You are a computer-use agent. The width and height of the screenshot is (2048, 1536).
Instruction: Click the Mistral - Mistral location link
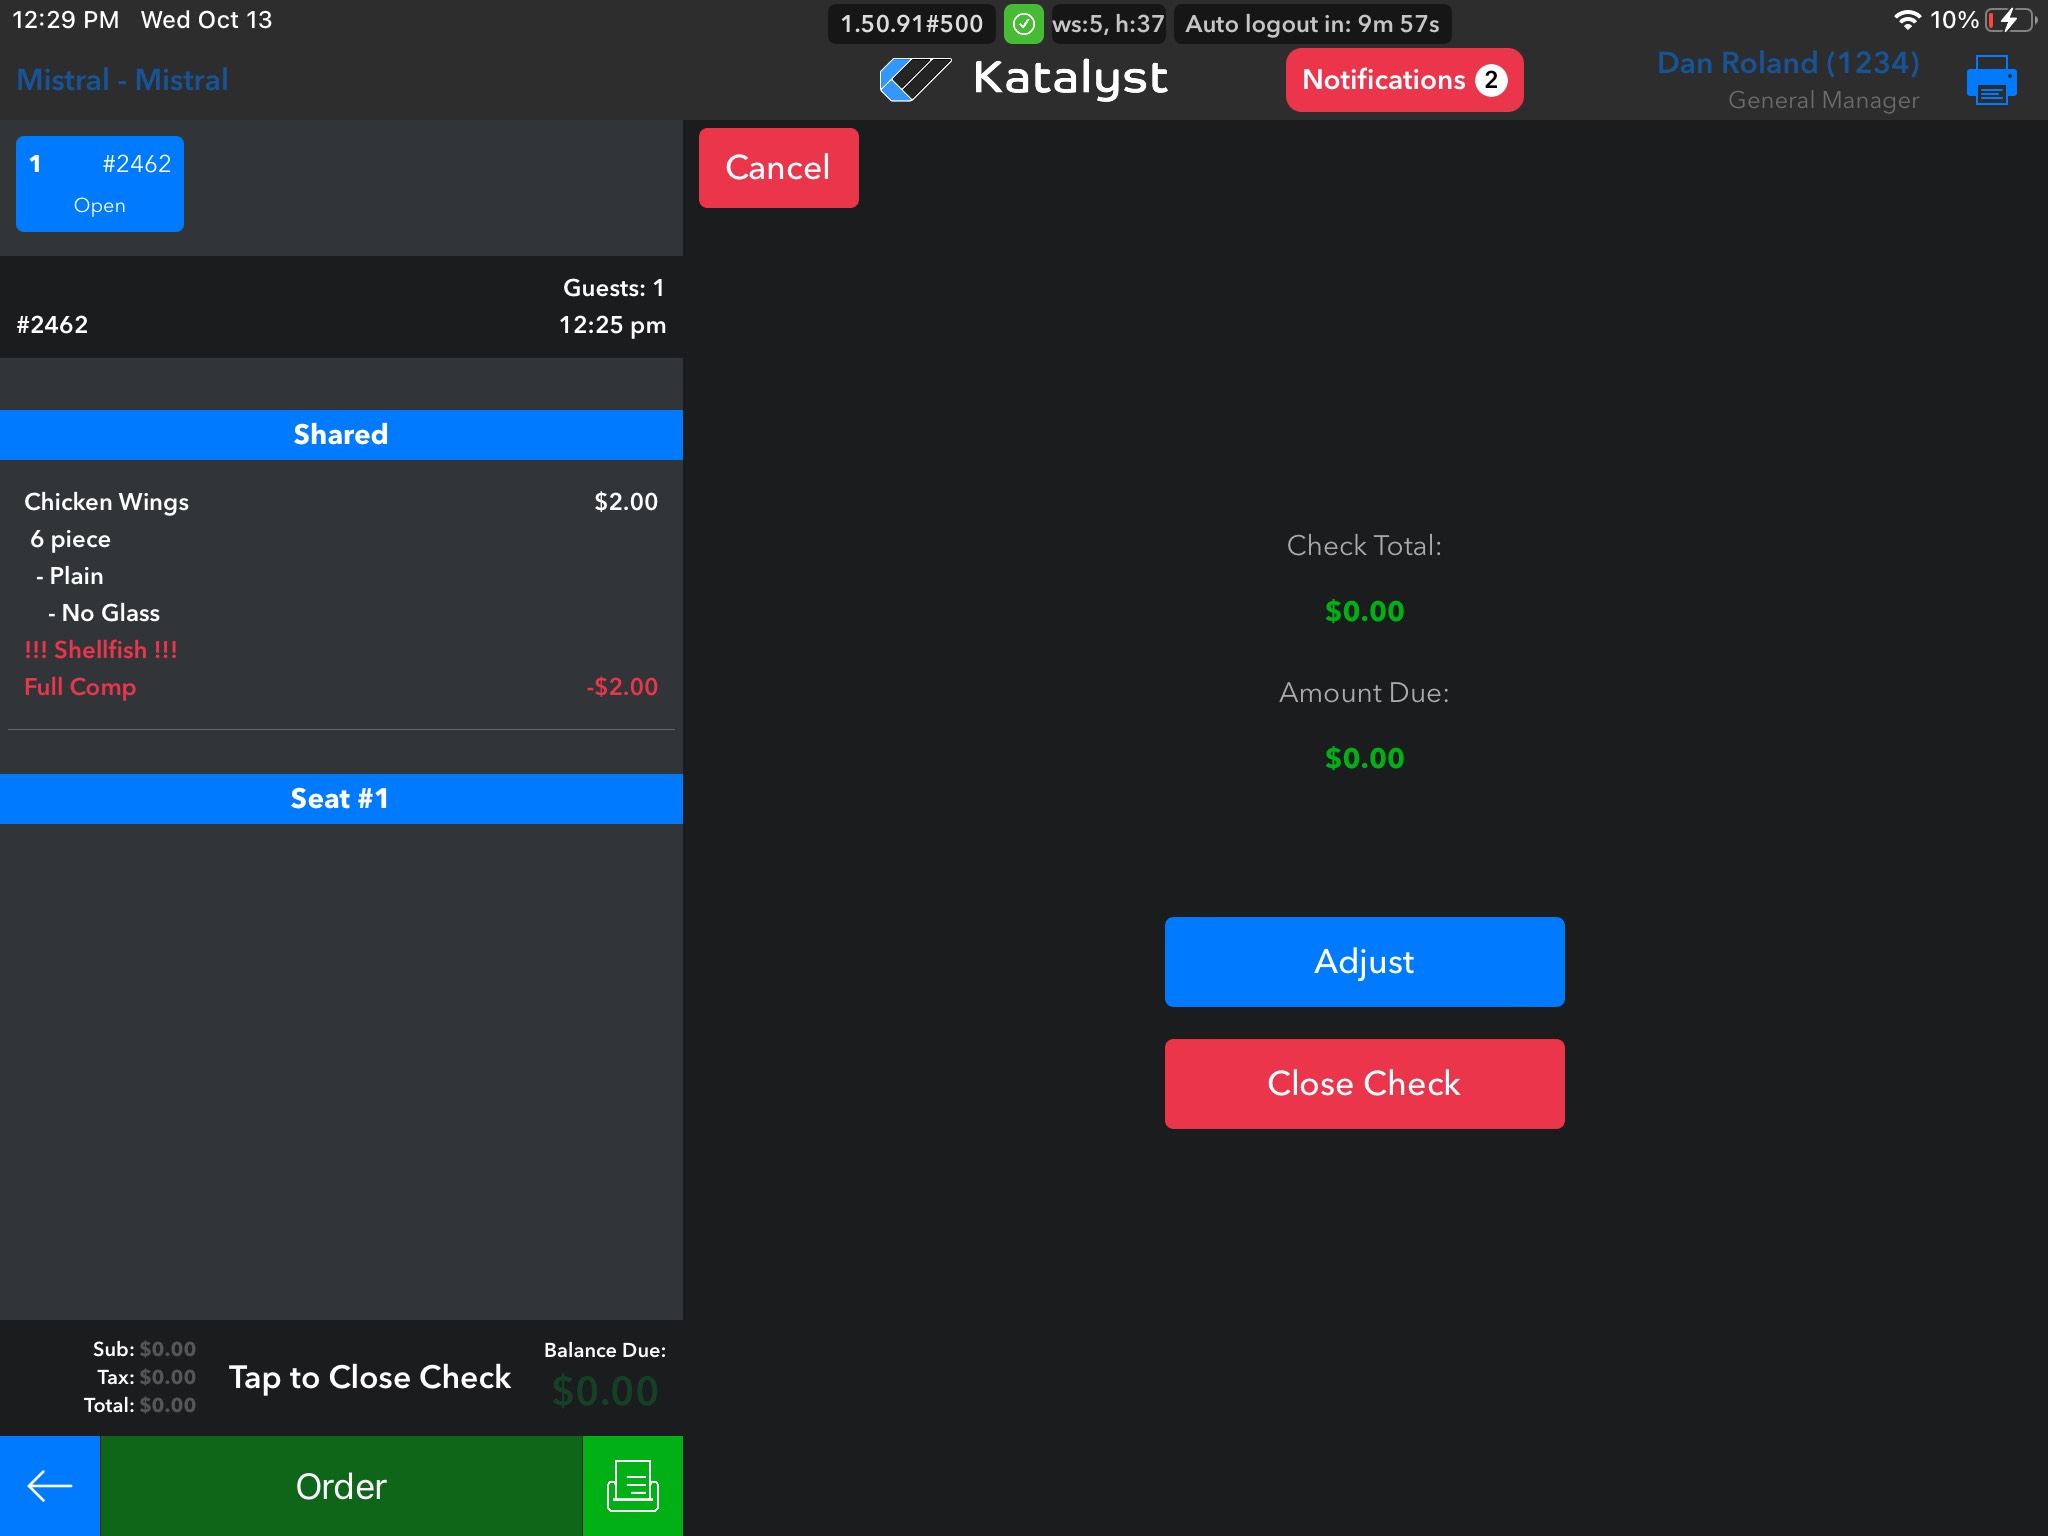pos(122,80)
